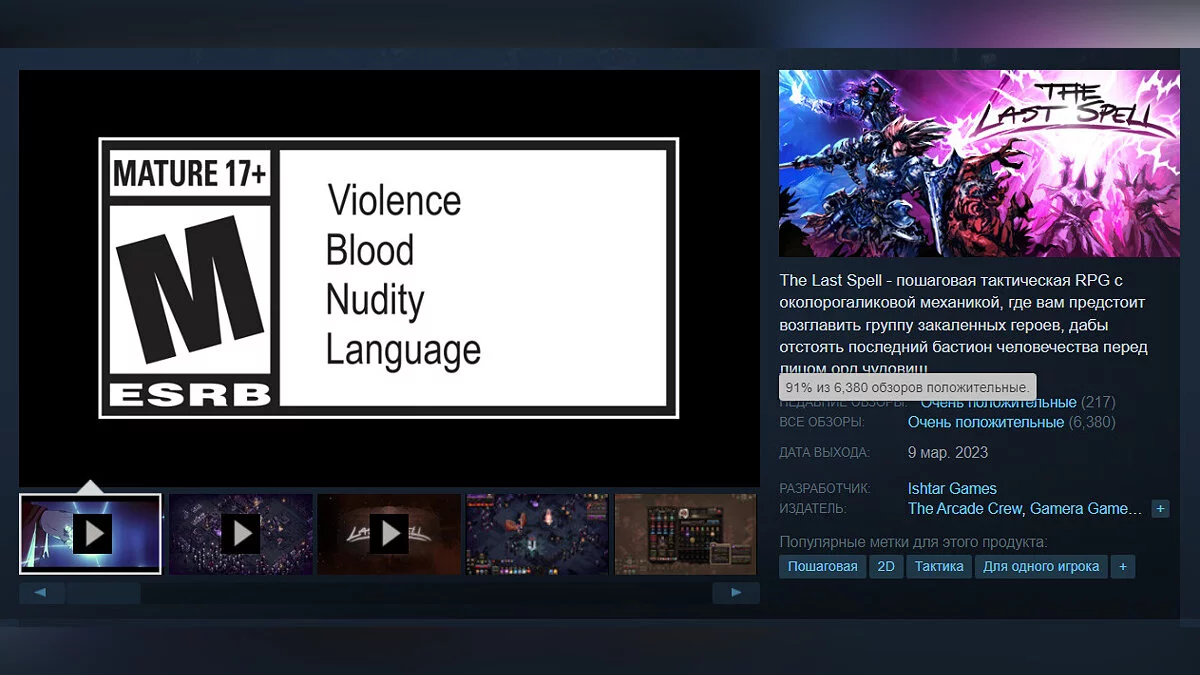
Task: Click the ESRB rating video area
Action: click(x=389, y=278)
